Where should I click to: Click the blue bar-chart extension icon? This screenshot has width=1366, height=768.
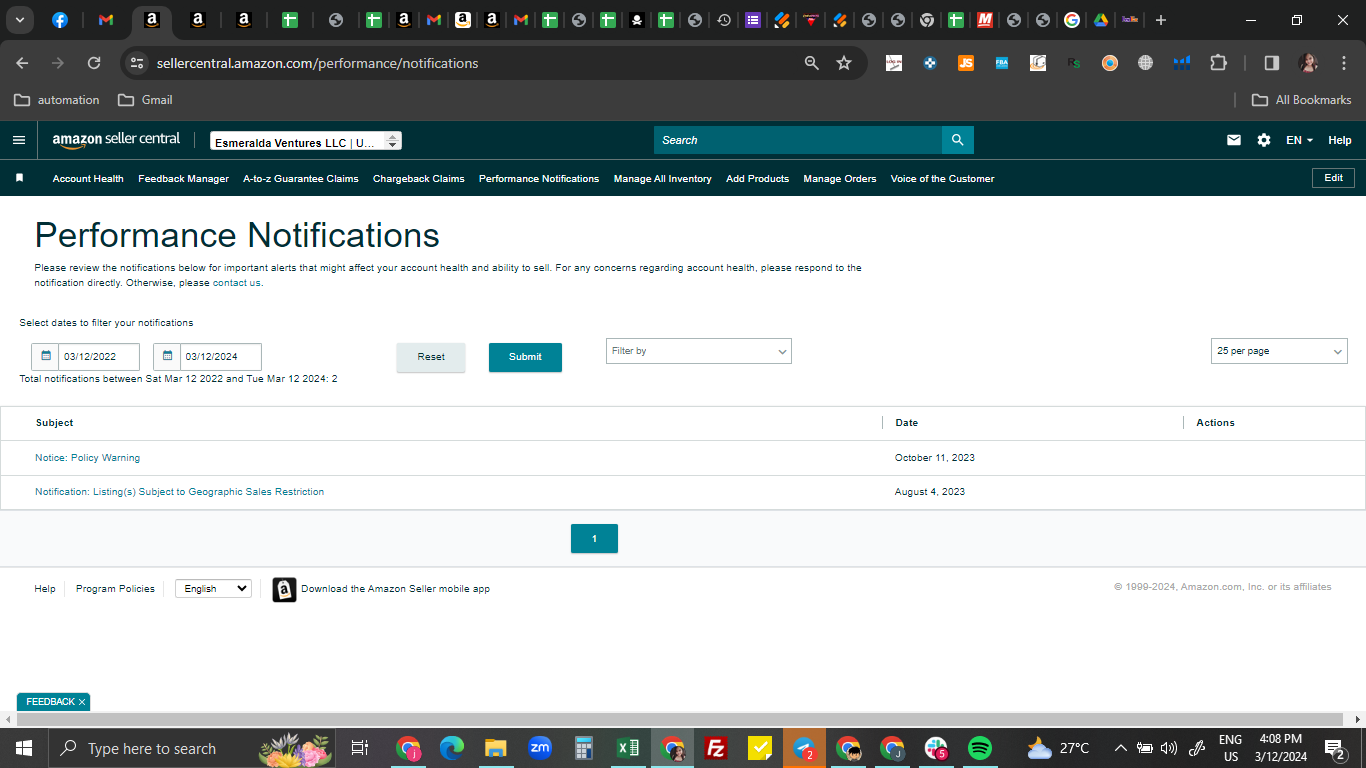pyautogui.click(x=1182, y=63)
